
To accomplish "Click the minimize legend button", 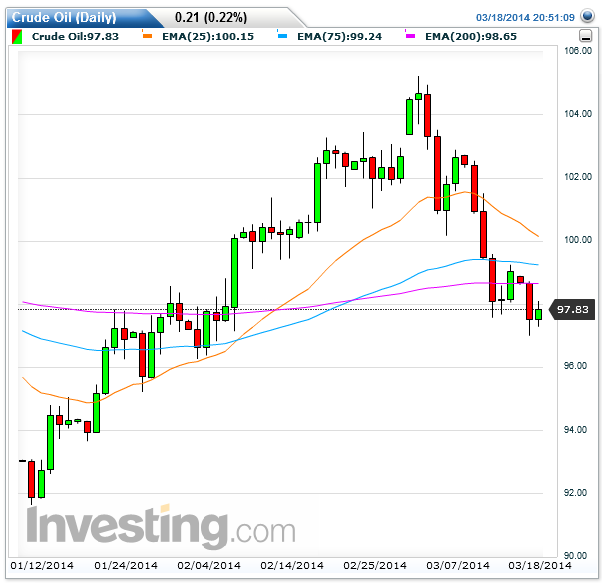I will [586, 36].
